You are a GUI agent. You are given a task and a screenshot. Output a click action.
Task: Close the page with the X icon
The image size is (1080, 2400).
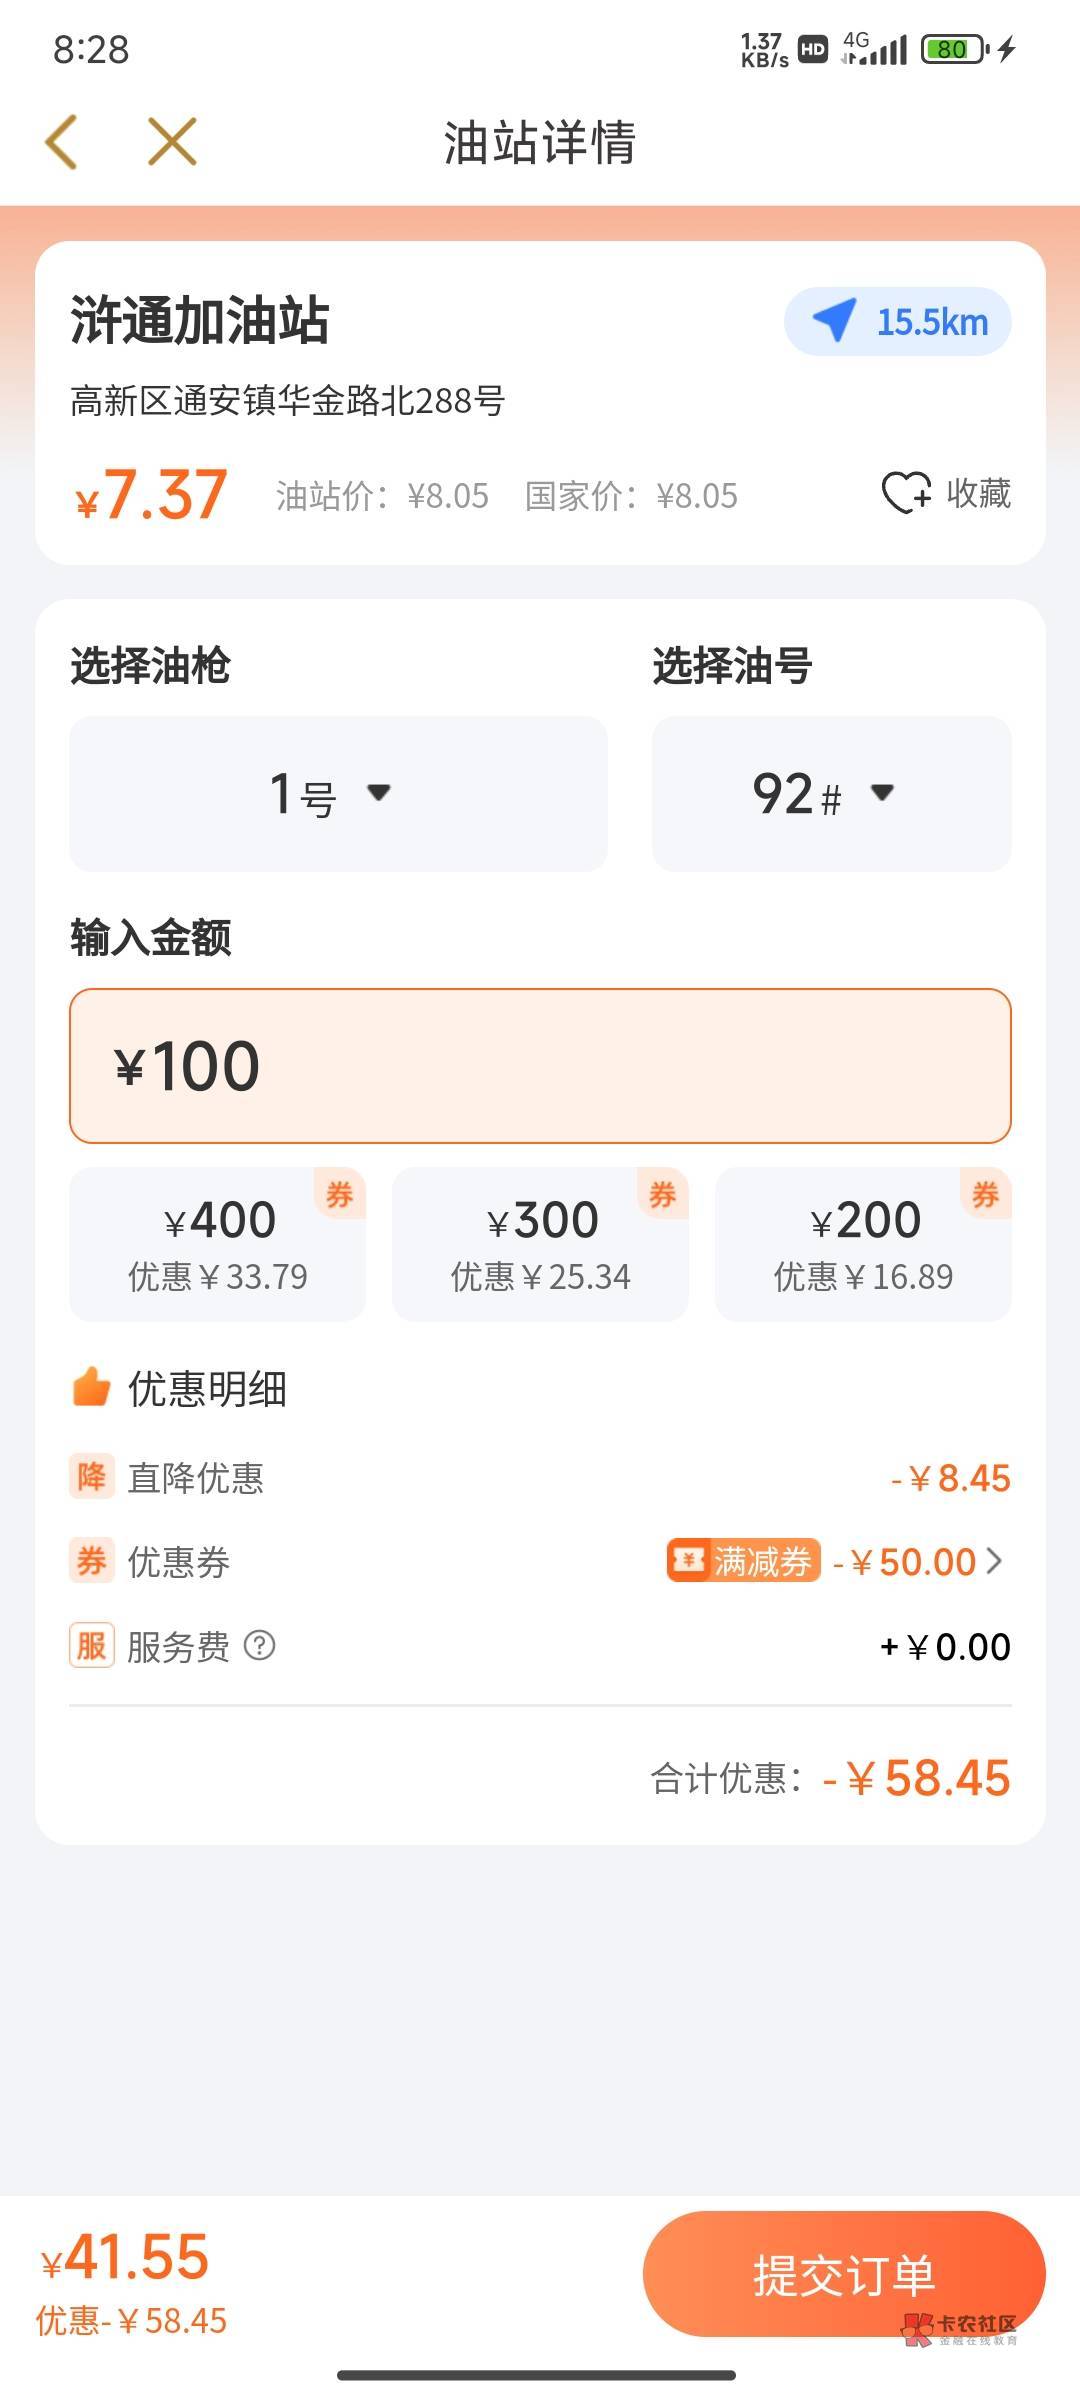[x=172, y=141]
